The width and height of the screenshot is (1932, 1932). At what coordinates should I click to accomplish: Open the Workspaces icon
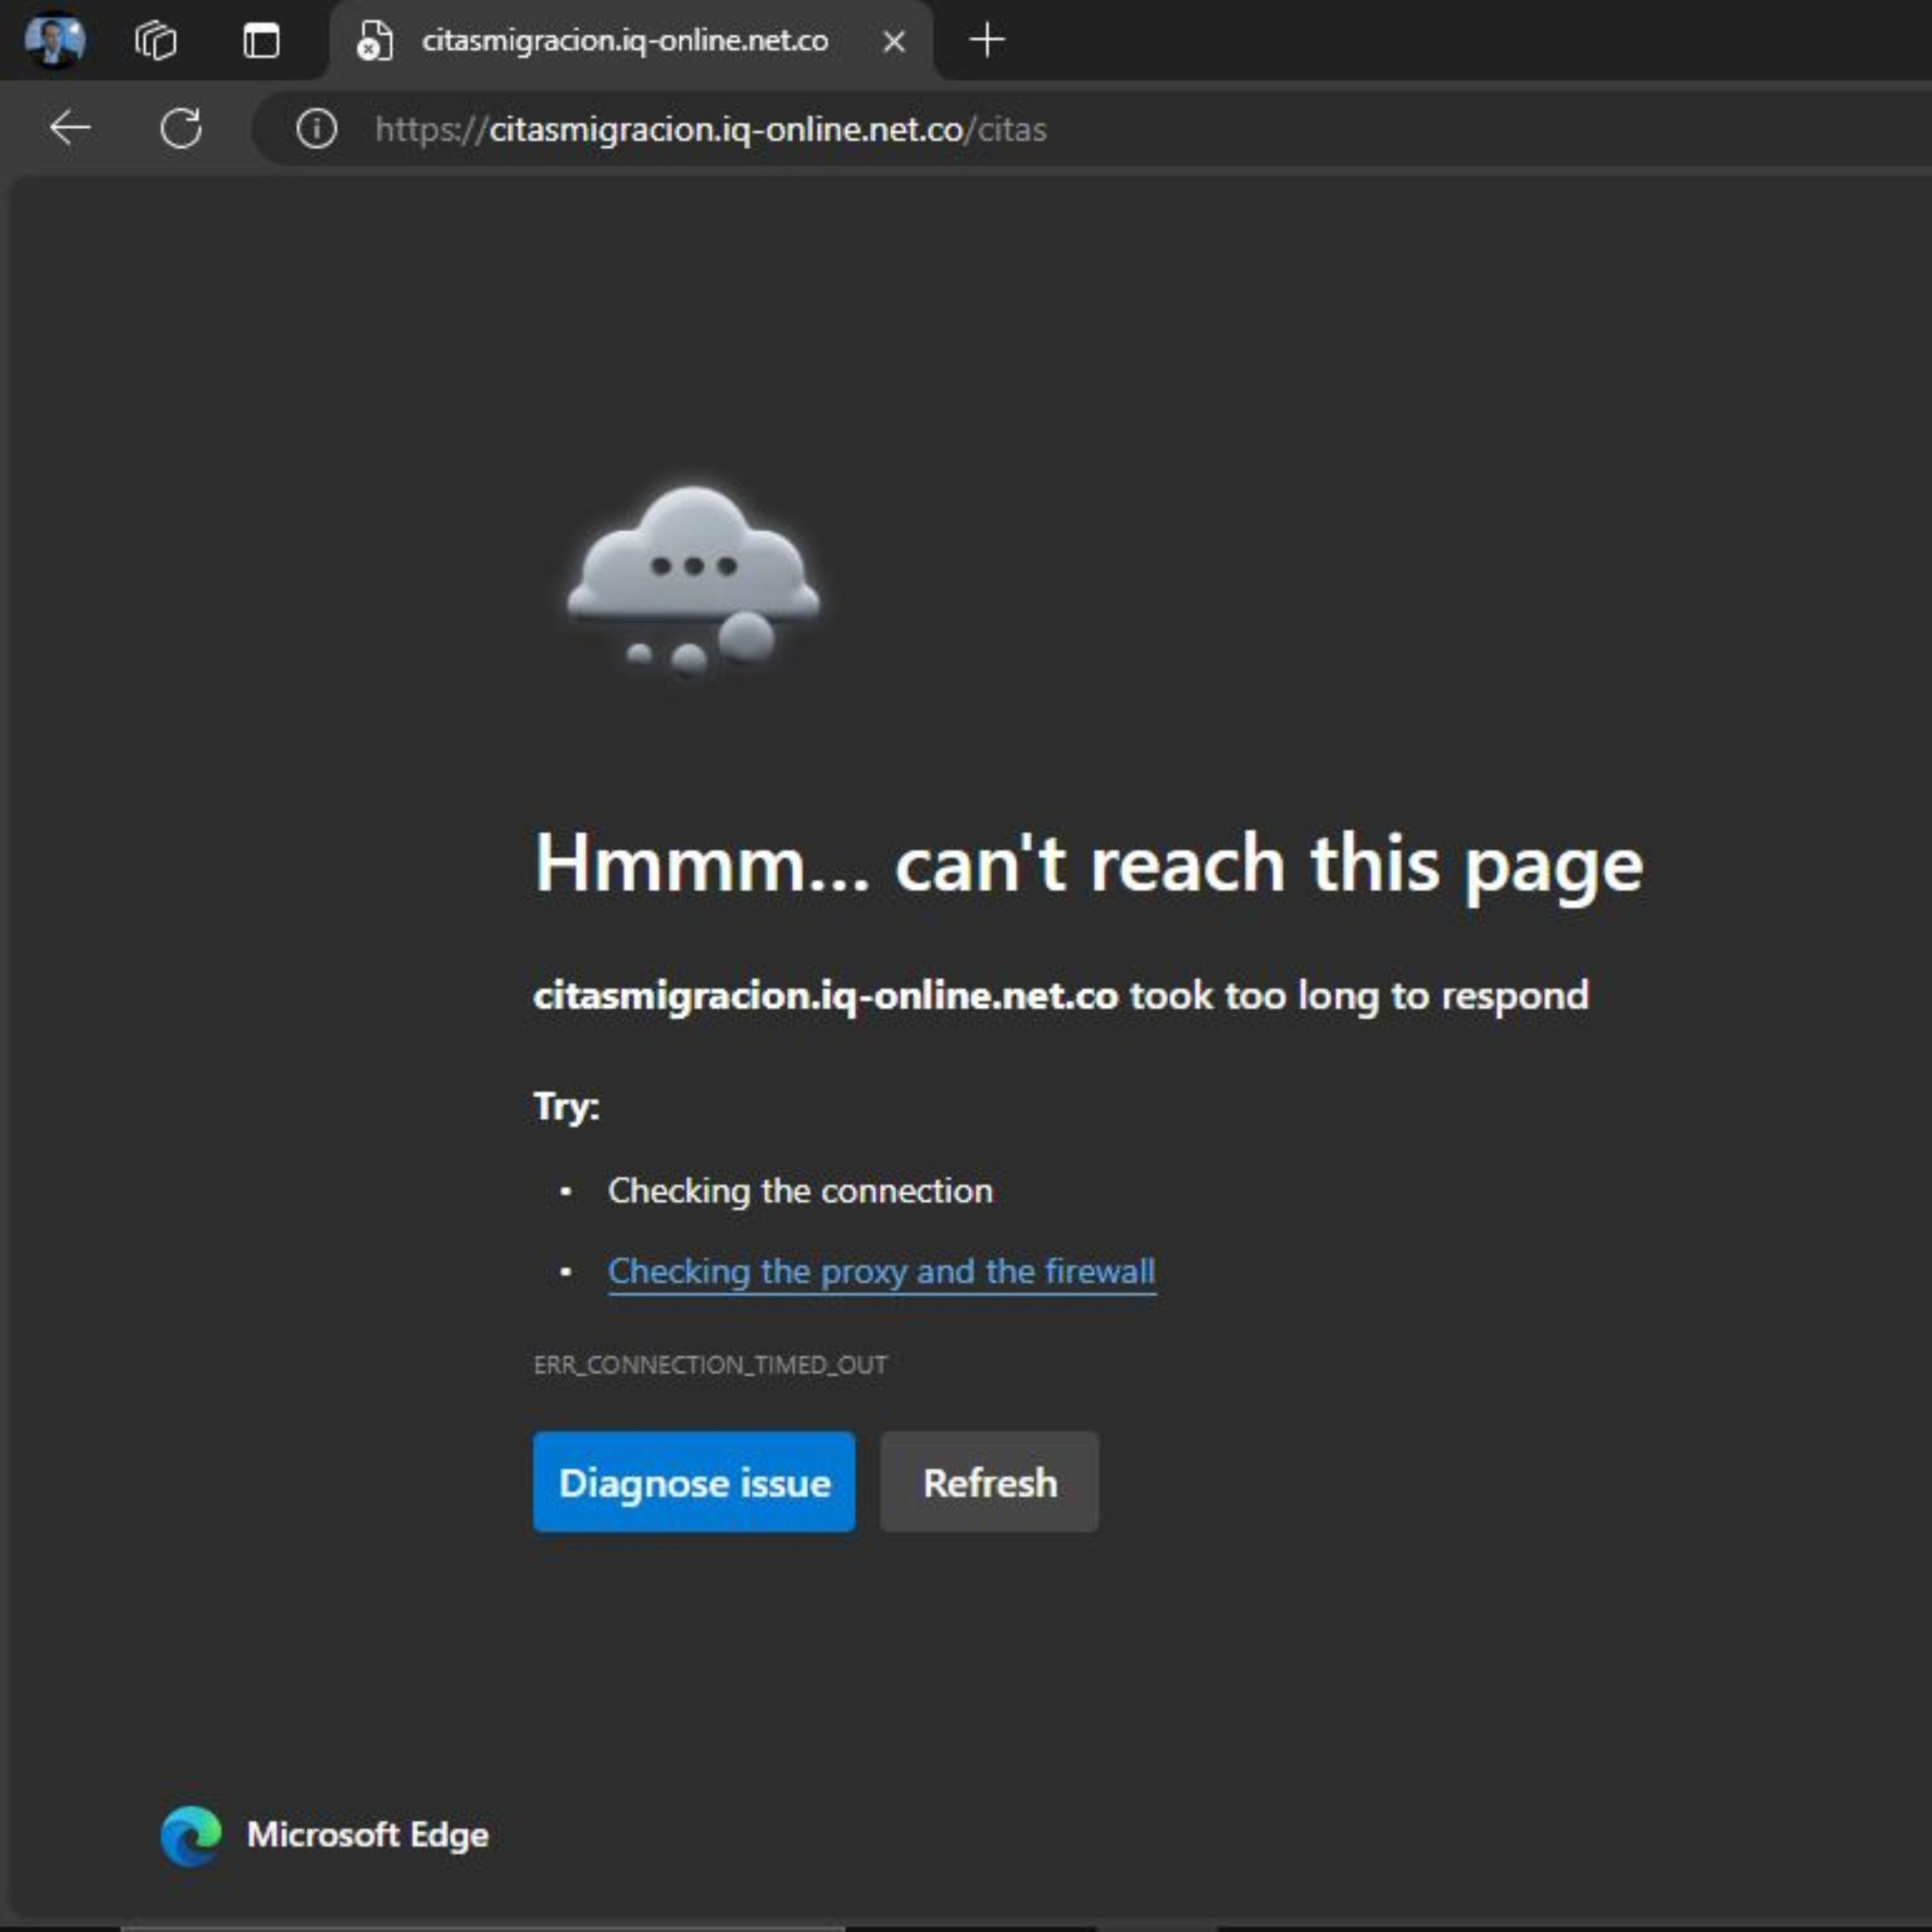156,41
